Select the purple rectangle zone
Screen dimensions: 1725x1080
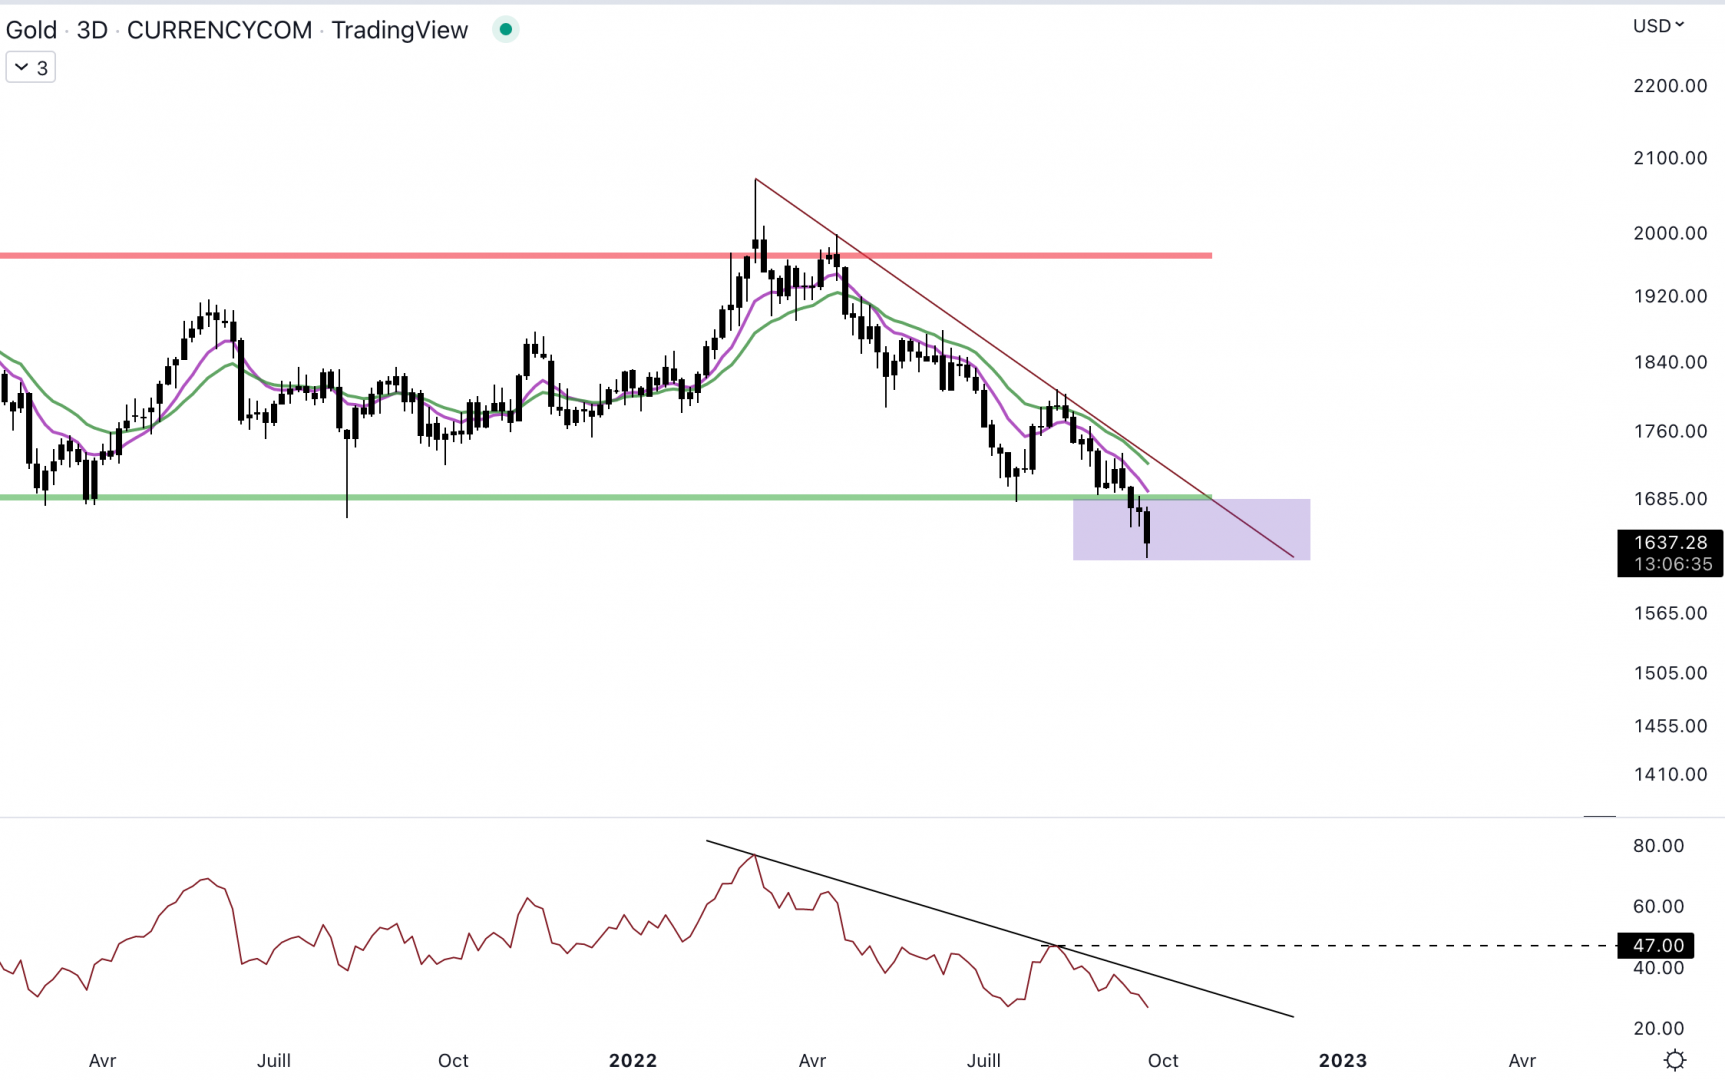click(x=1191, y=530)
